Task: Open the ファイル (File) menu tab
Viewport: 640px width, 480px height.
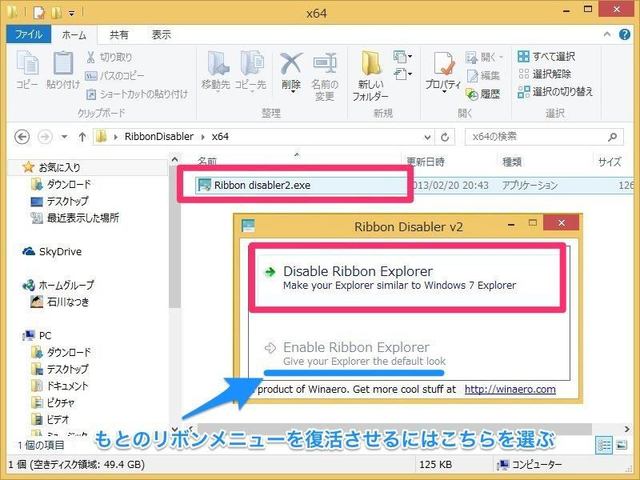Action: pos(28,33)
